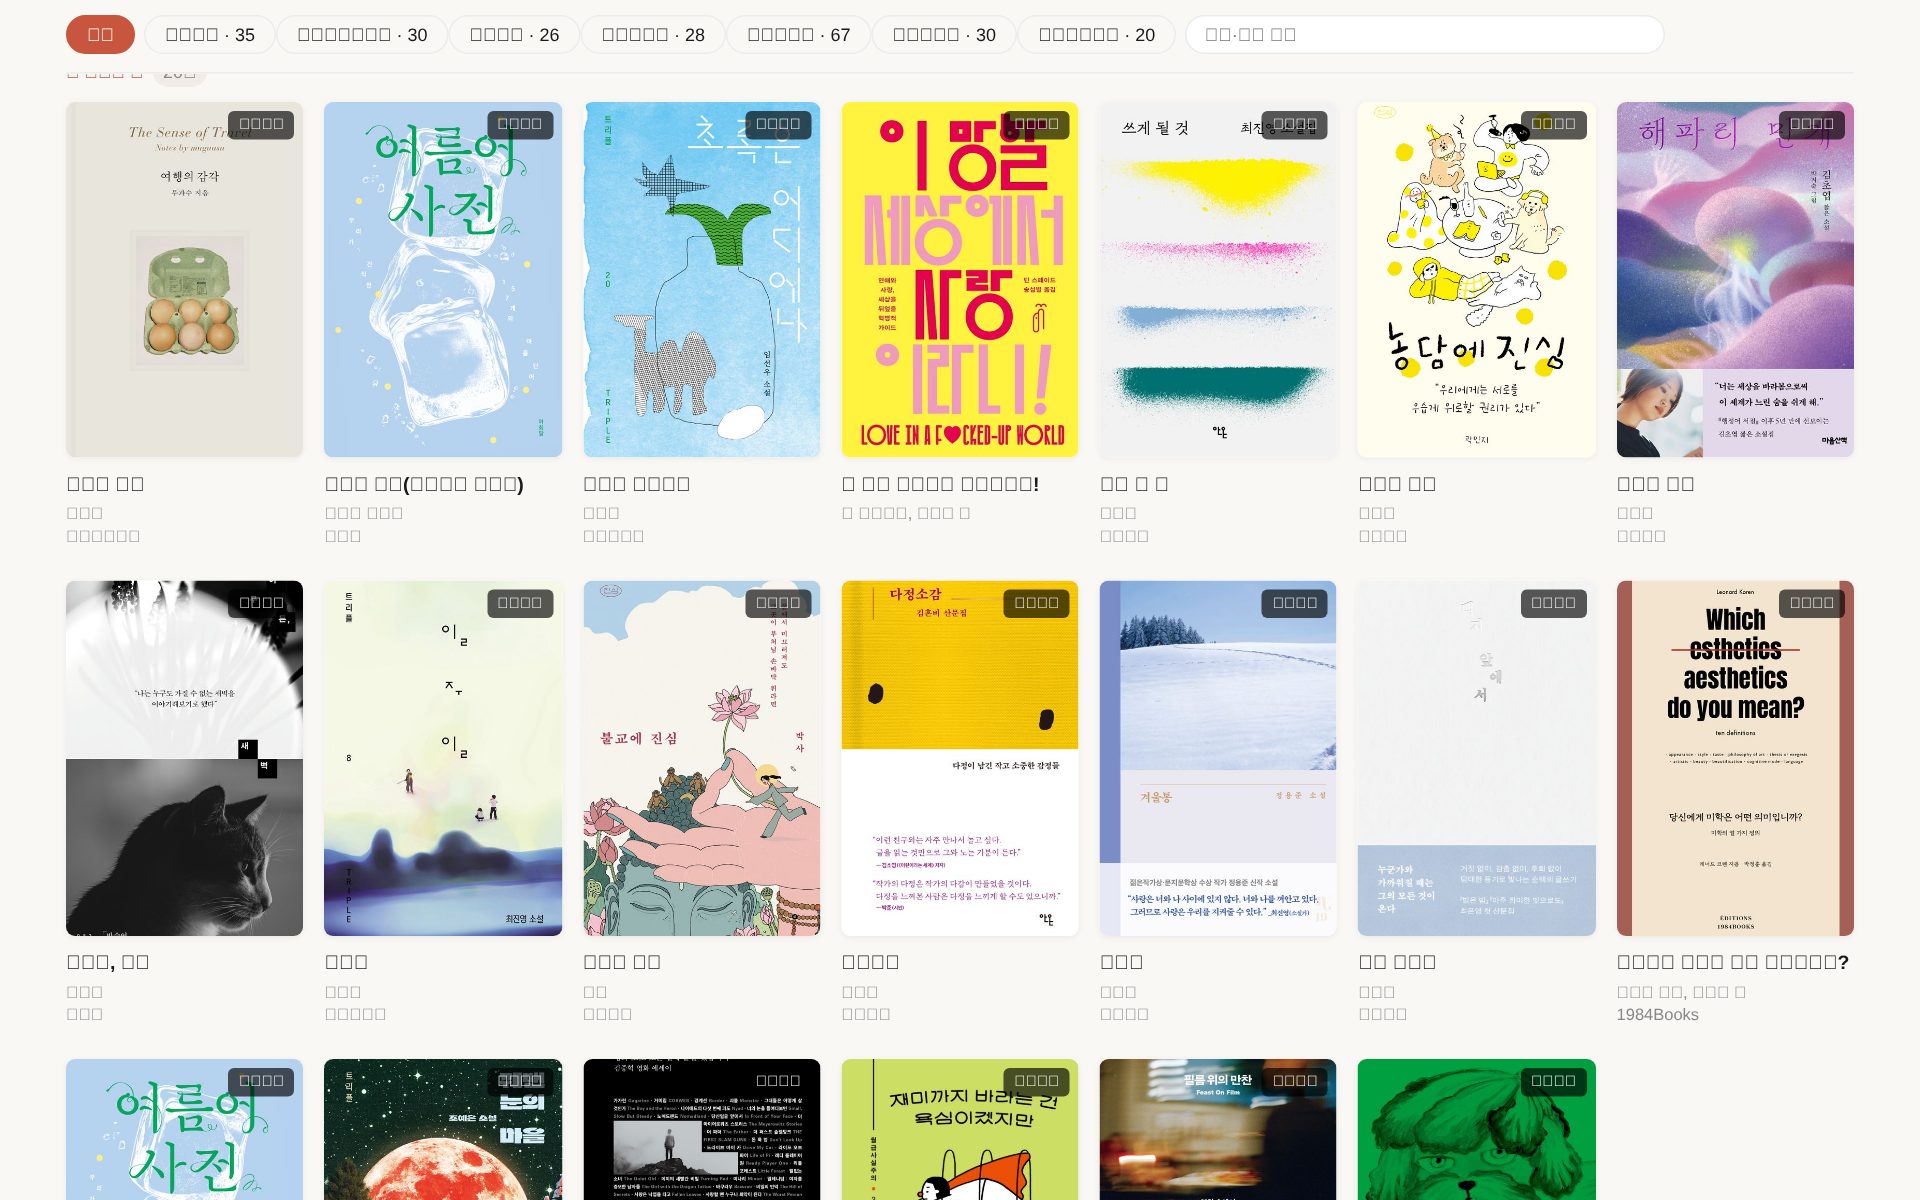Open the blue bottle and camel cover
This screenshot has width=1920, height=1200.
[x=701, y=279]
